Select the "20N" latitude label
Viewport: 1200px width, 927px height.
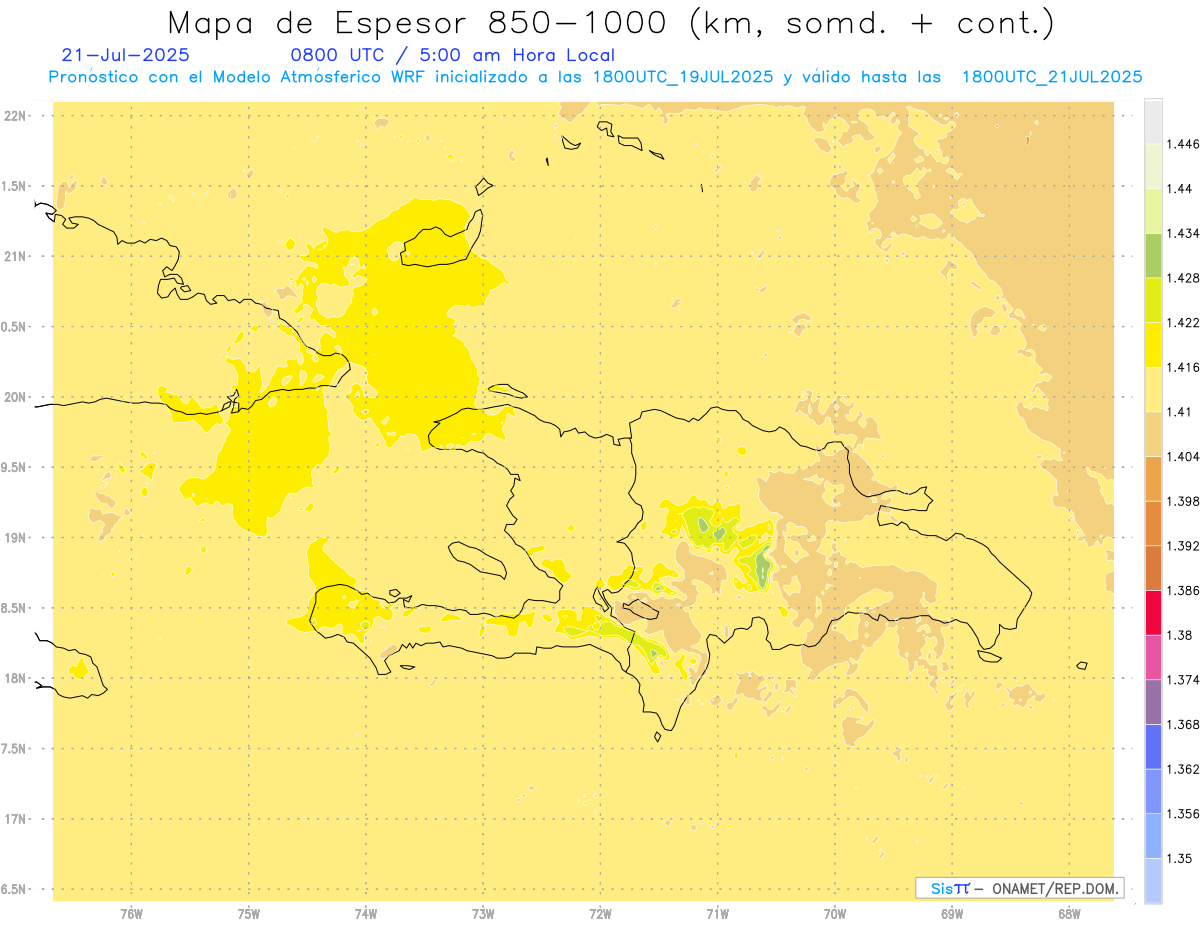point(15,397)
